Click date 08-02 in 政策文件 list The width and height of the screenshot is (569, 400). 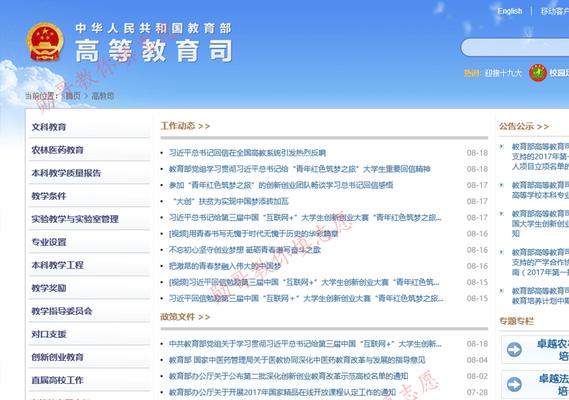coord(477,376)
